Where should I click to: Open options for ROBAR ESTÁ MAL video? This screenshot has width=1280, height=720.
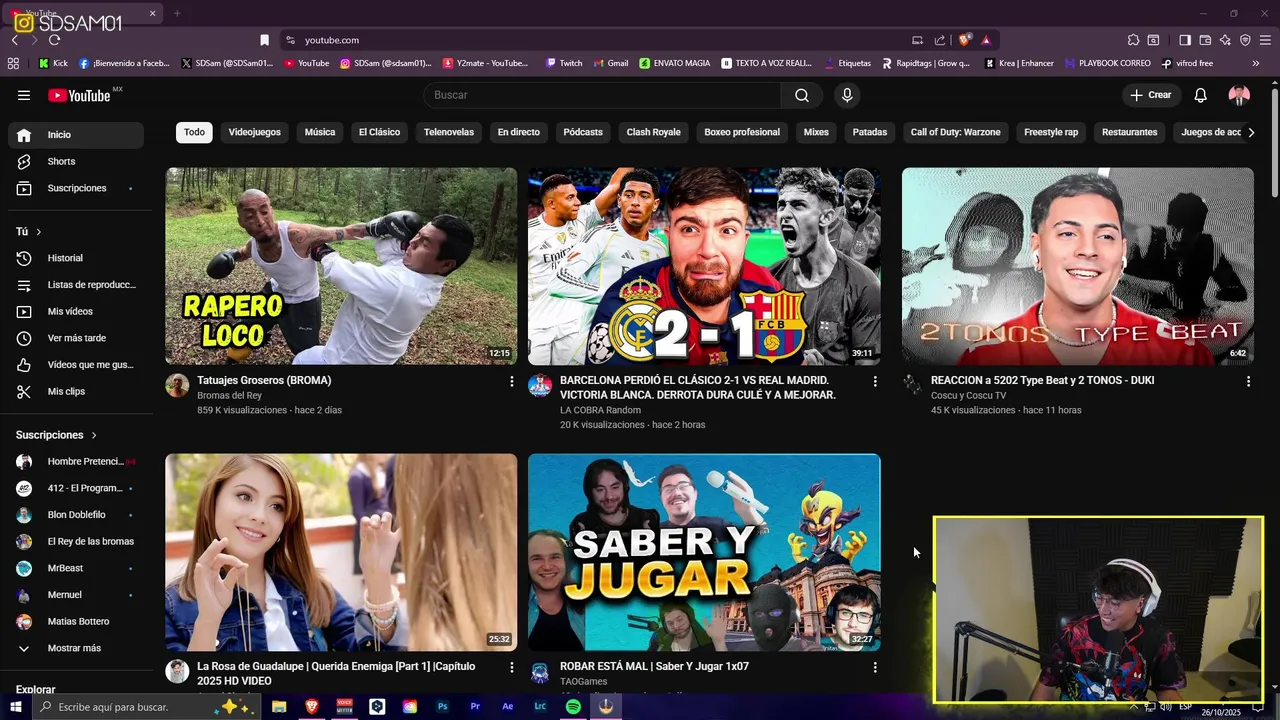(x=875, y=667)
